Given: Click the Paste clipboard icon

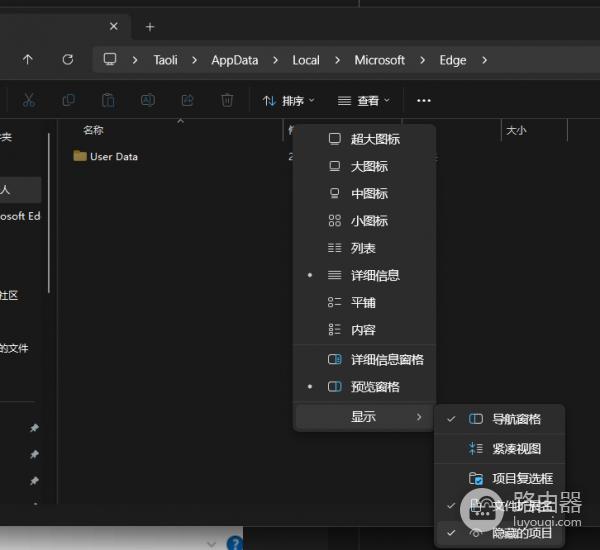Looking at the screenshot, I should [x=108, y=100].
